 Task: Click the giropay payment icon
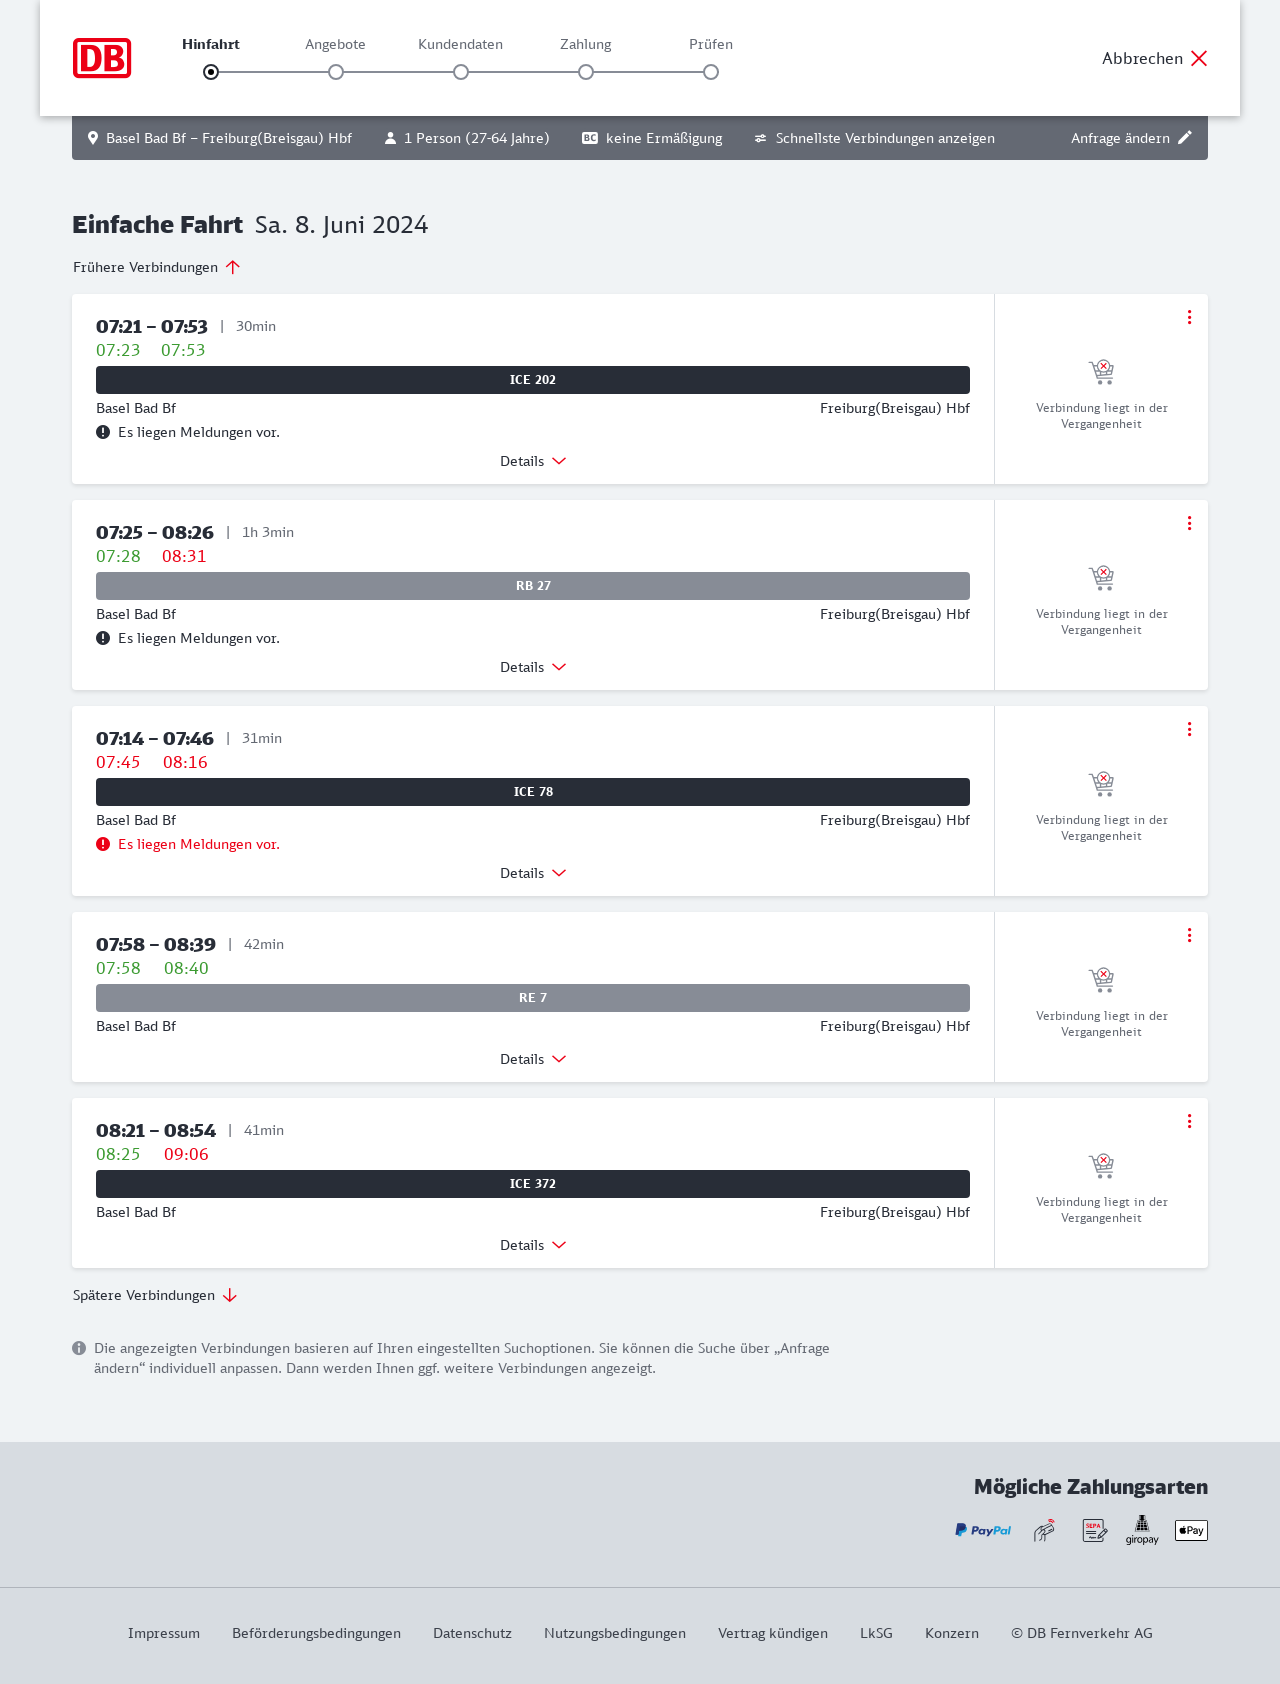coord(1142,1530)
